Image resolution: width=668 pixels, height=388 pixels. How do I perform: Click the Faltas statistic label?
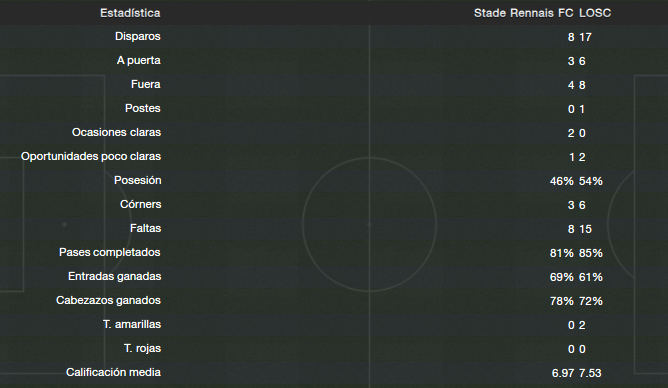point(146,228)
